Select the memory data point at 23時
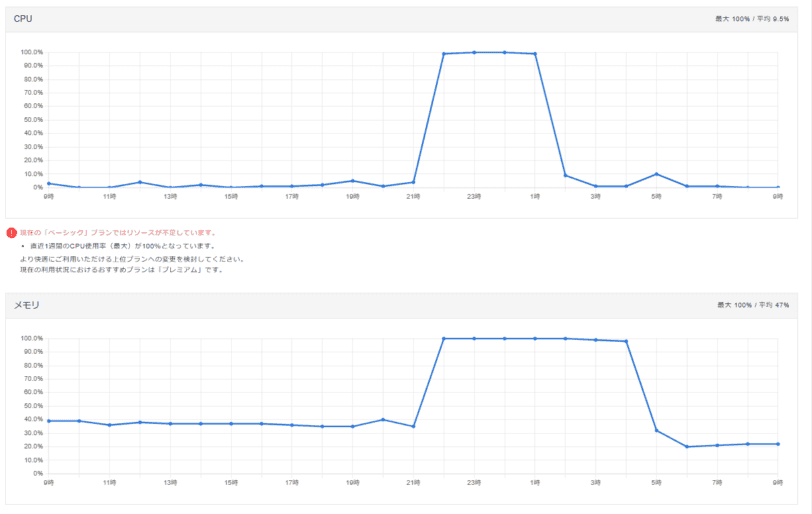The height and width of the screenshot is (514, 812). (x=474, y=338)
